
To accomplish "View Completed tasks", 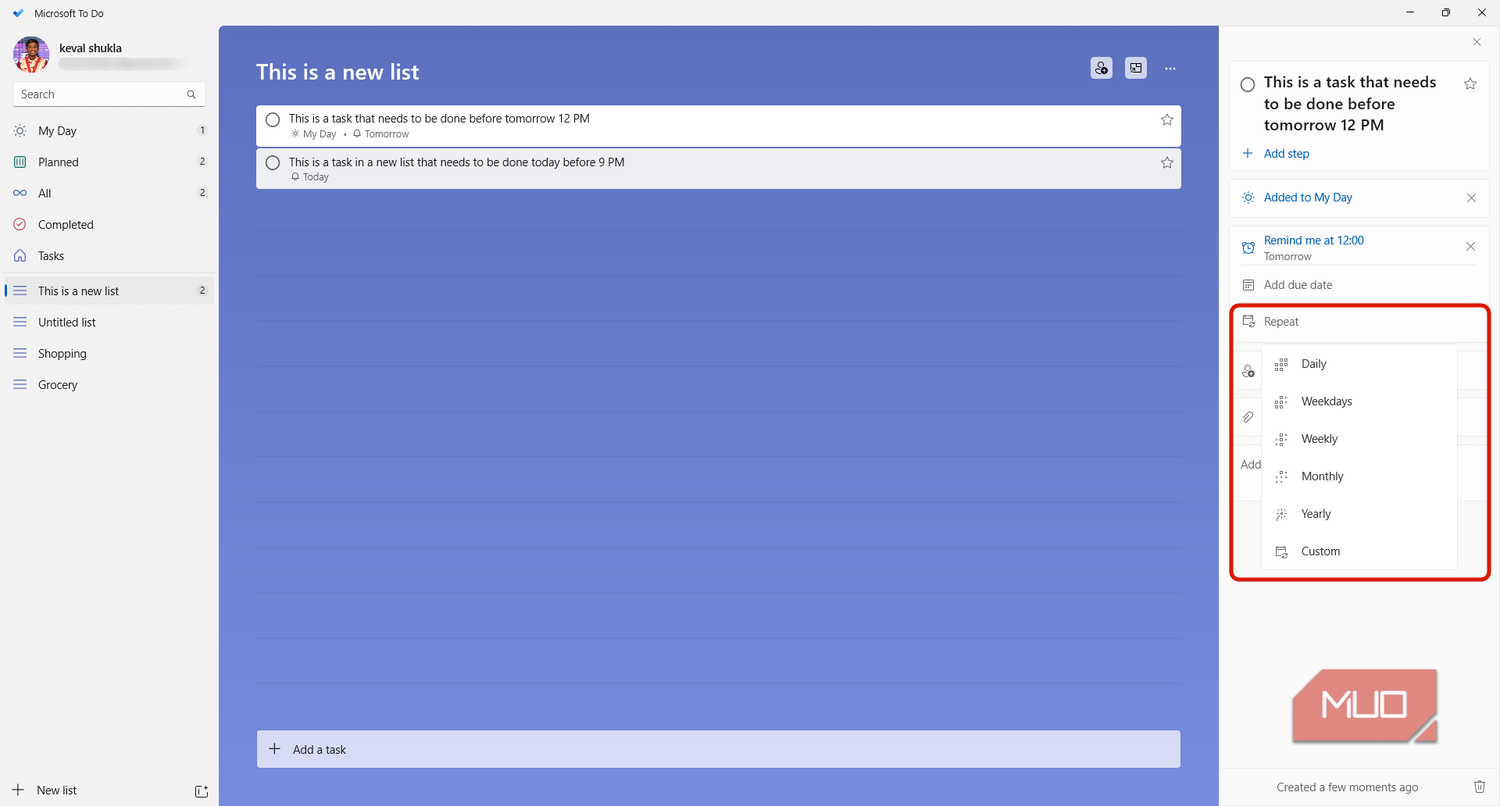I will [x=108, y=225].
